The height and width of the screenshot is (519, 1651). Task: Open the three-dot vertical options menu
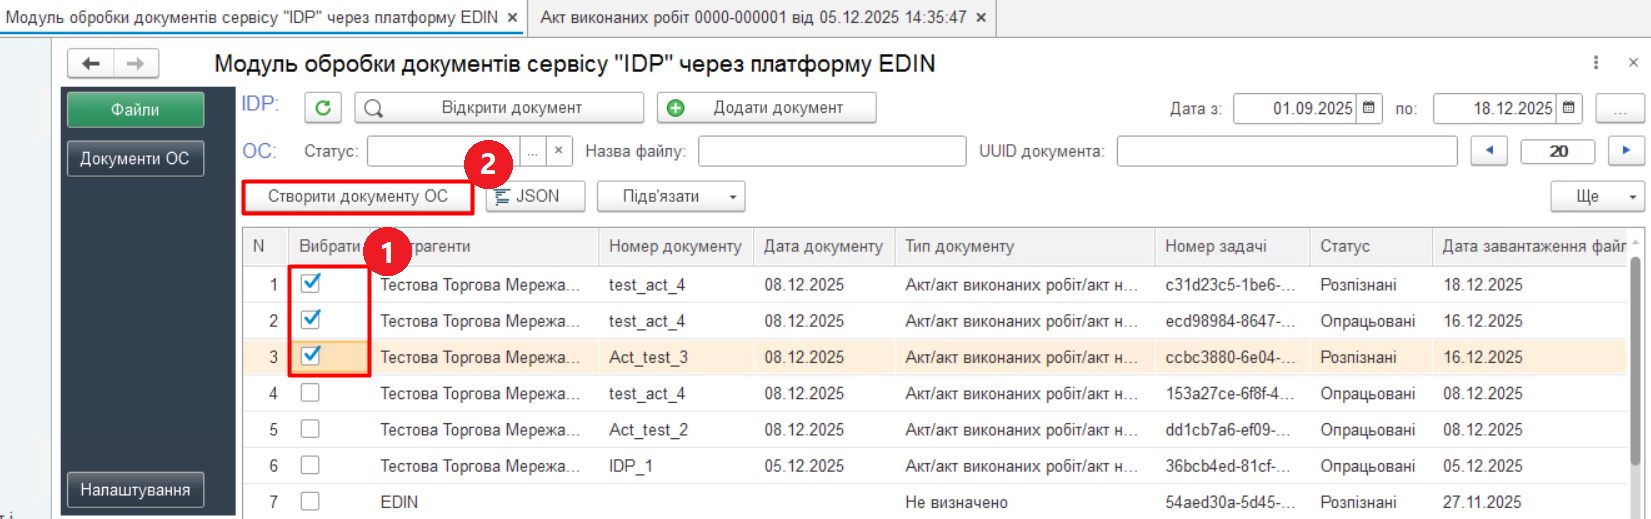(x=1596, y=63)
